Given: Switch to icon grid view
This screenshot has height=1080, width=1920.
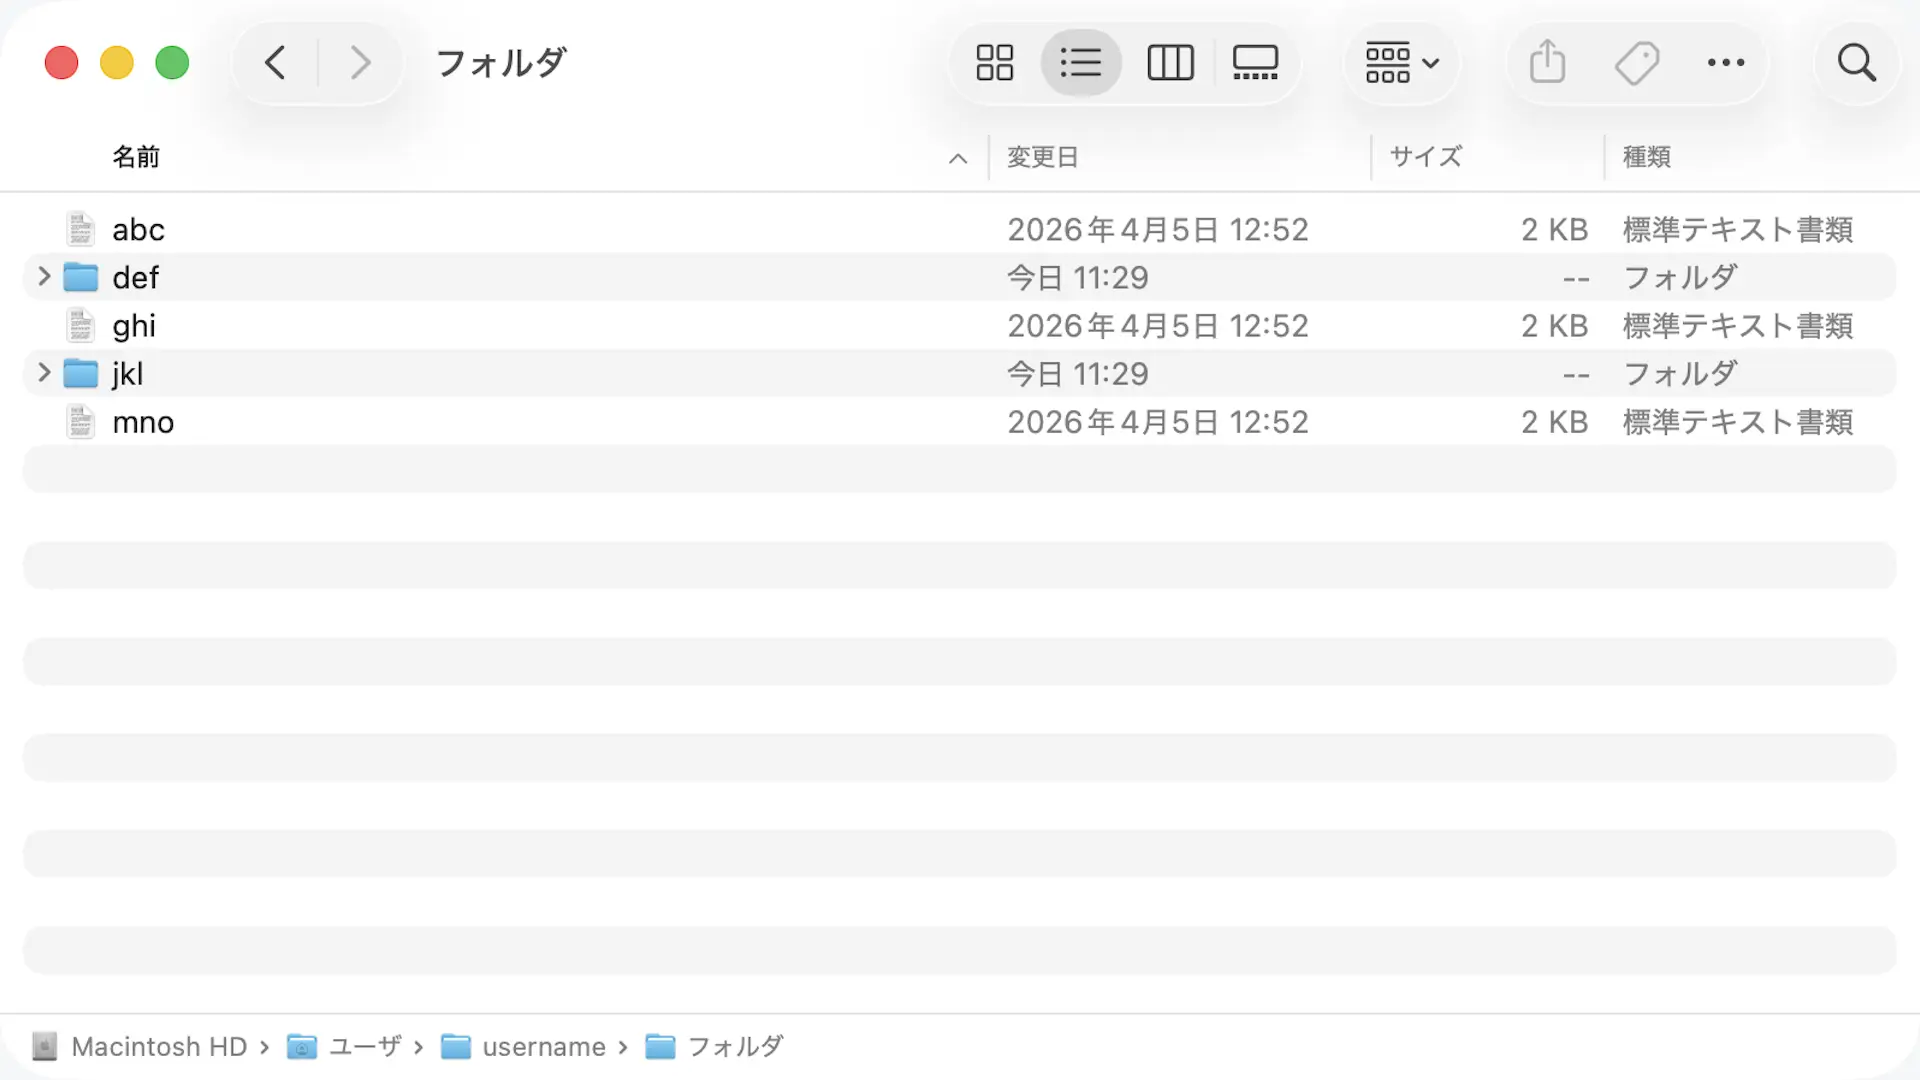Looking at the screenshot, I should (994, 63).
